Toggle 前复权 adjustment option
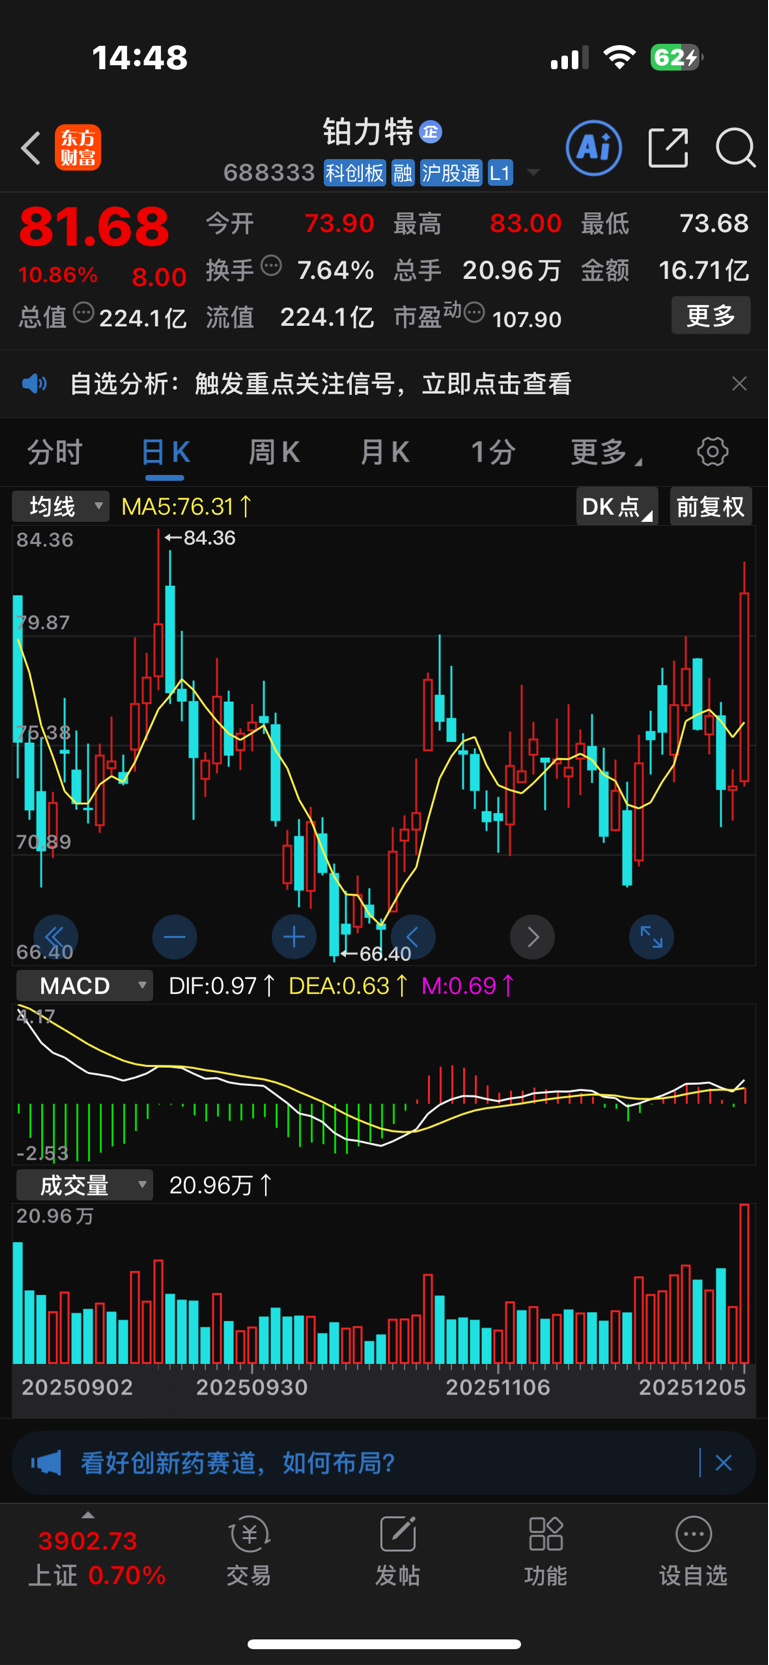 tap(710, 507)
